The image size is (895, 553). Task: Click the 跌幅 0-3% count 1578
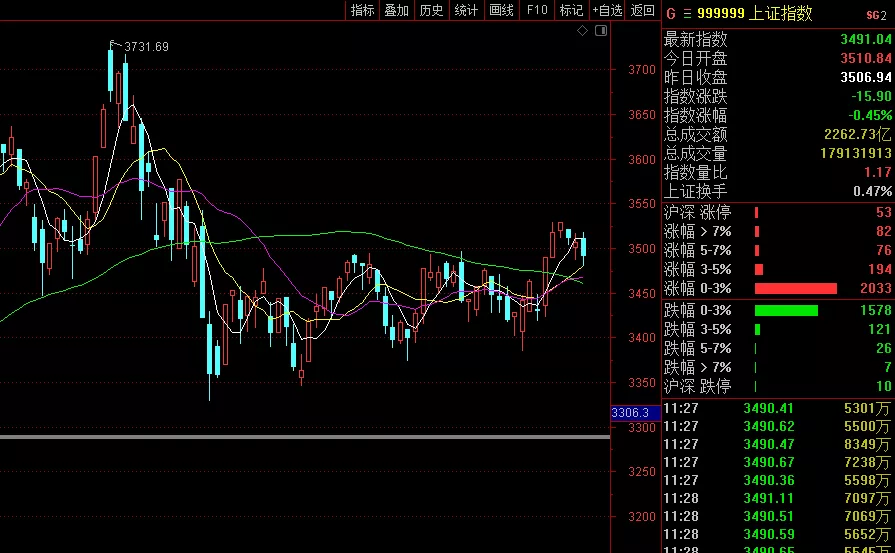pyautogui.click(x=876, y=310)
